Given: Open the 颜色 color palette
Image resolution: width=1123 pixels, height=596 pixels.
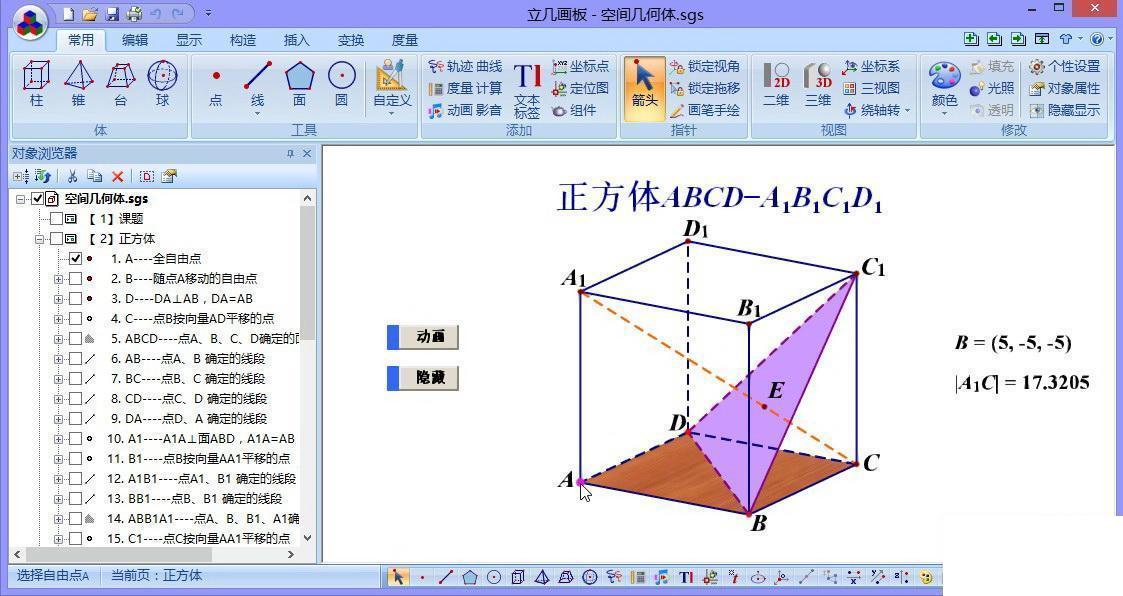Looking at the screenshot, I should [945, 89].
